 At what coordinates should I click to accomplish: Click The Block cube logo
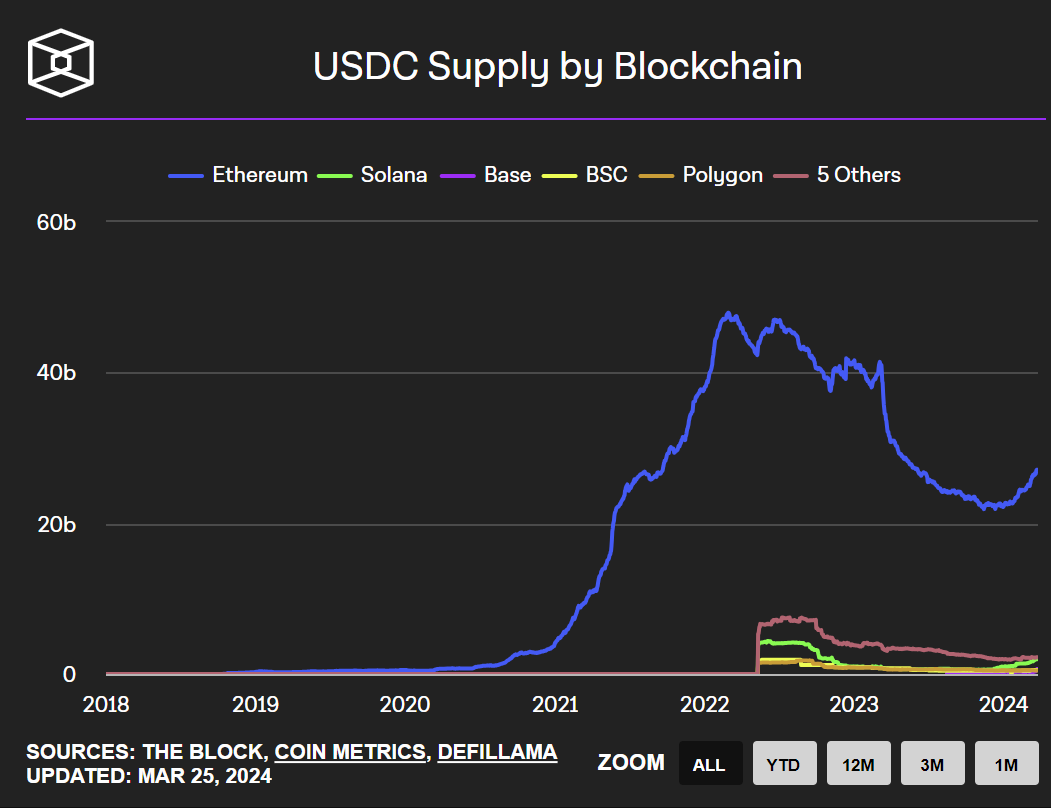coord(60,62)
